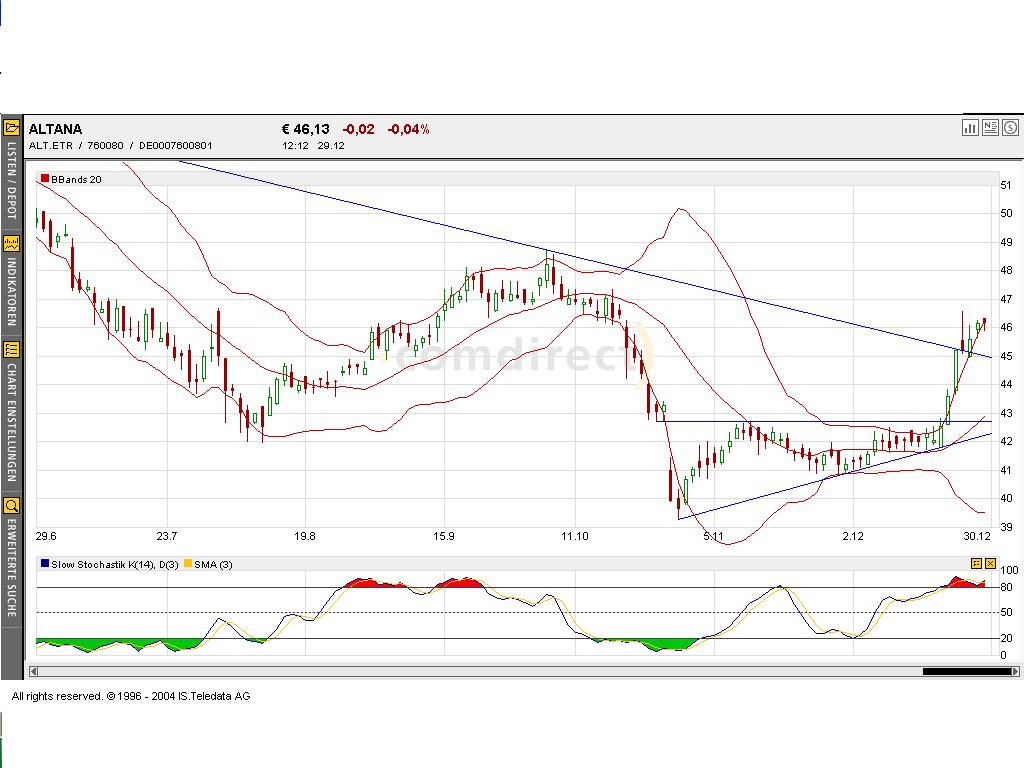Image resolution: width=1024 pixels, height=768 pixels.
Task: Open the Listen / Depot folder icon
Action: click(x=11, y=127)
